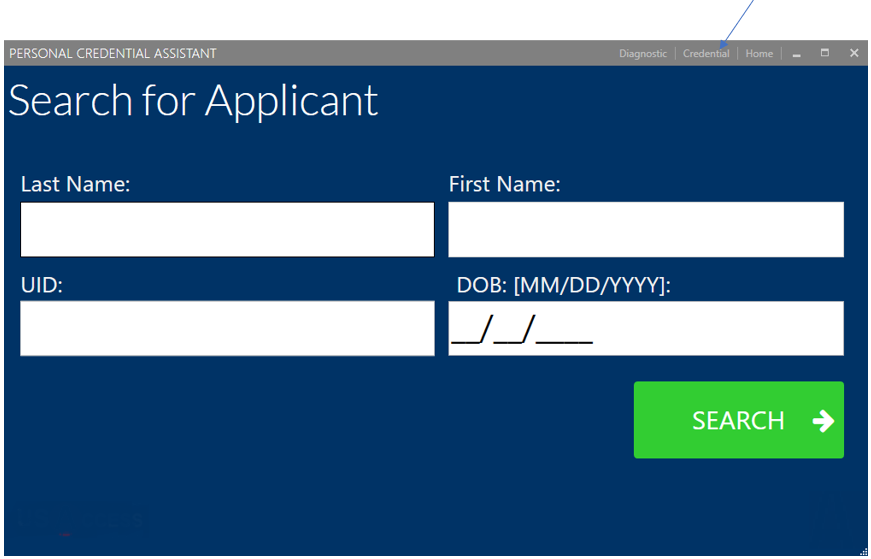Maximize the Personal Credential Assistant window
The height and width of the screenshot is (559, 871).
tap(825, 53)
